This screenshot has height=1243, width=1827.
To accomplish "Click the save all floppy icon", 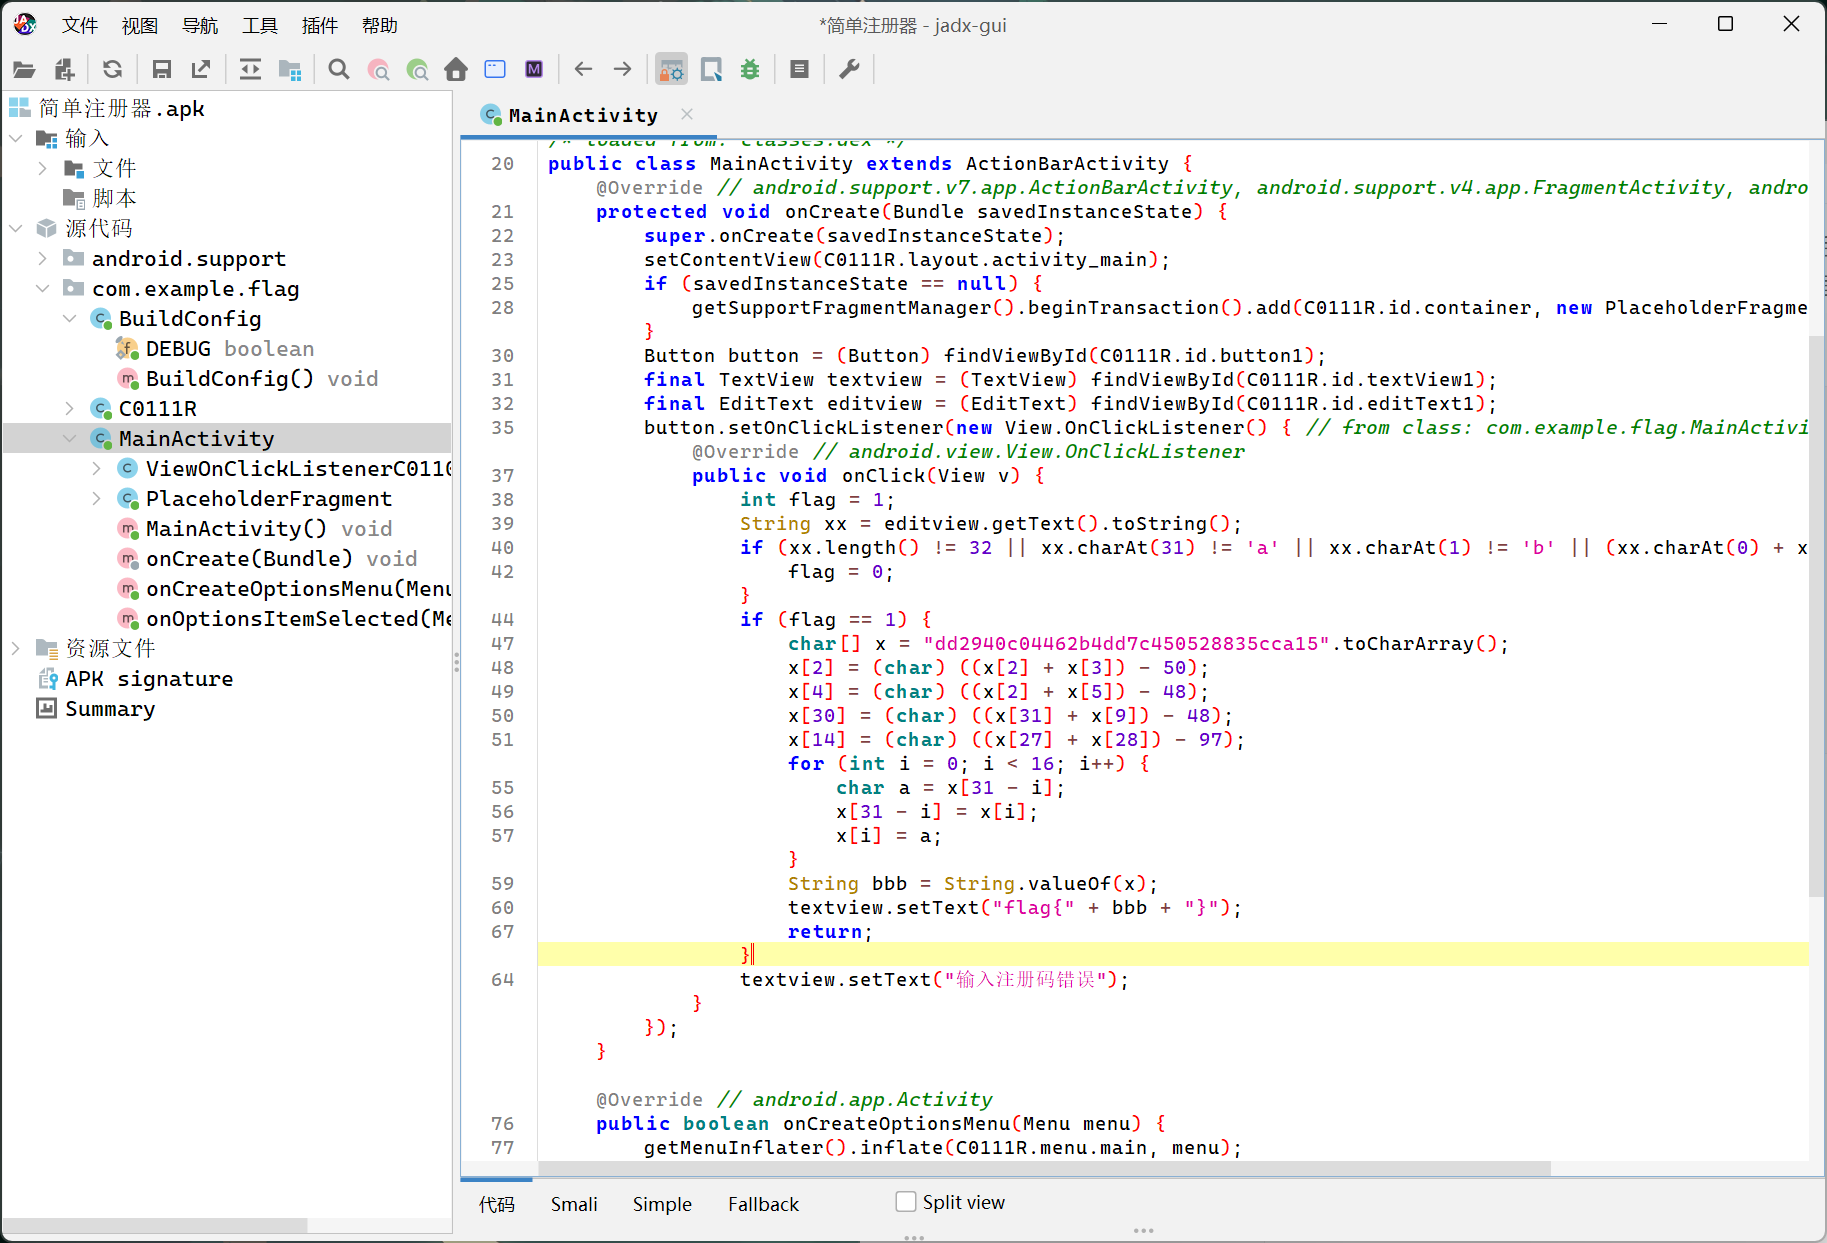I will click(161, 69).
